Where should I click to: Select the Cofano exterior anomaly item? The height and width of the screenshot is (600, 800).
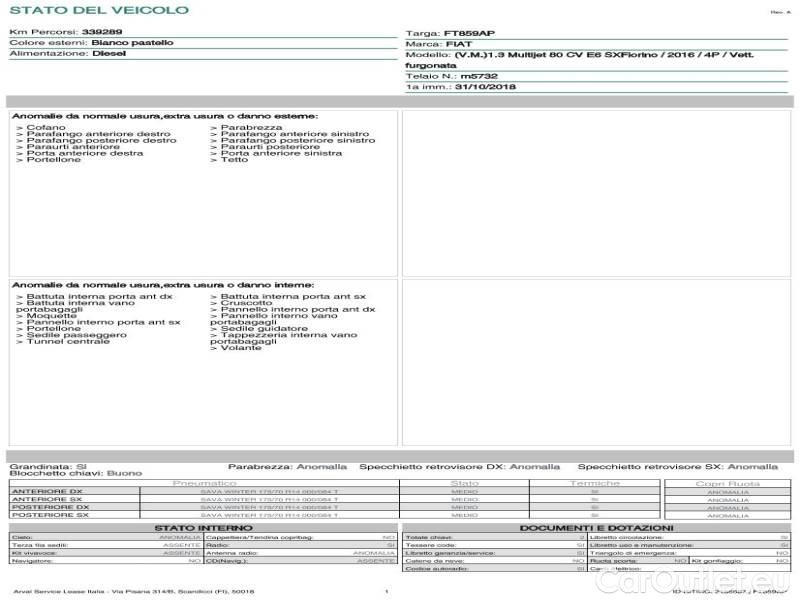pos(44,128)
